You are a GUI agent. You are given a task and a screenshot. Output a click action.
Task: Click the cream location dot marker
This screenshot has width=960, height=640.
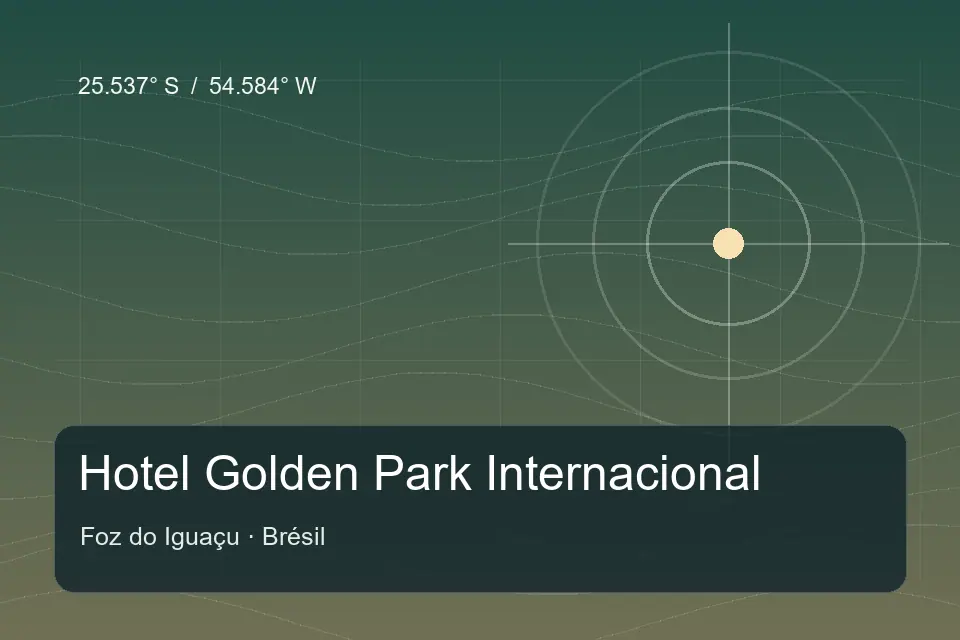click(729, 244)
